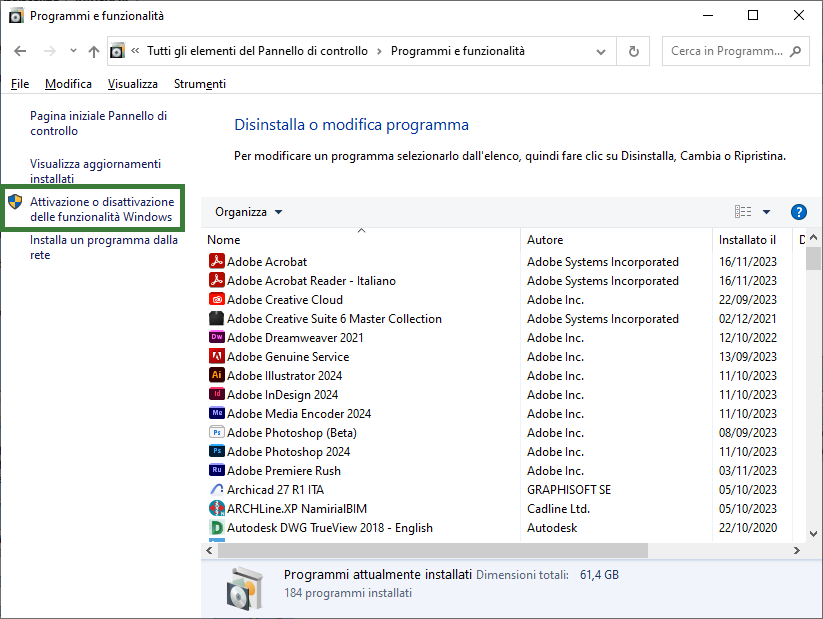This screenshot has height=619, width=823.
Task: Select the Adobe Premiere Rush name text
Action: (284, 470)
